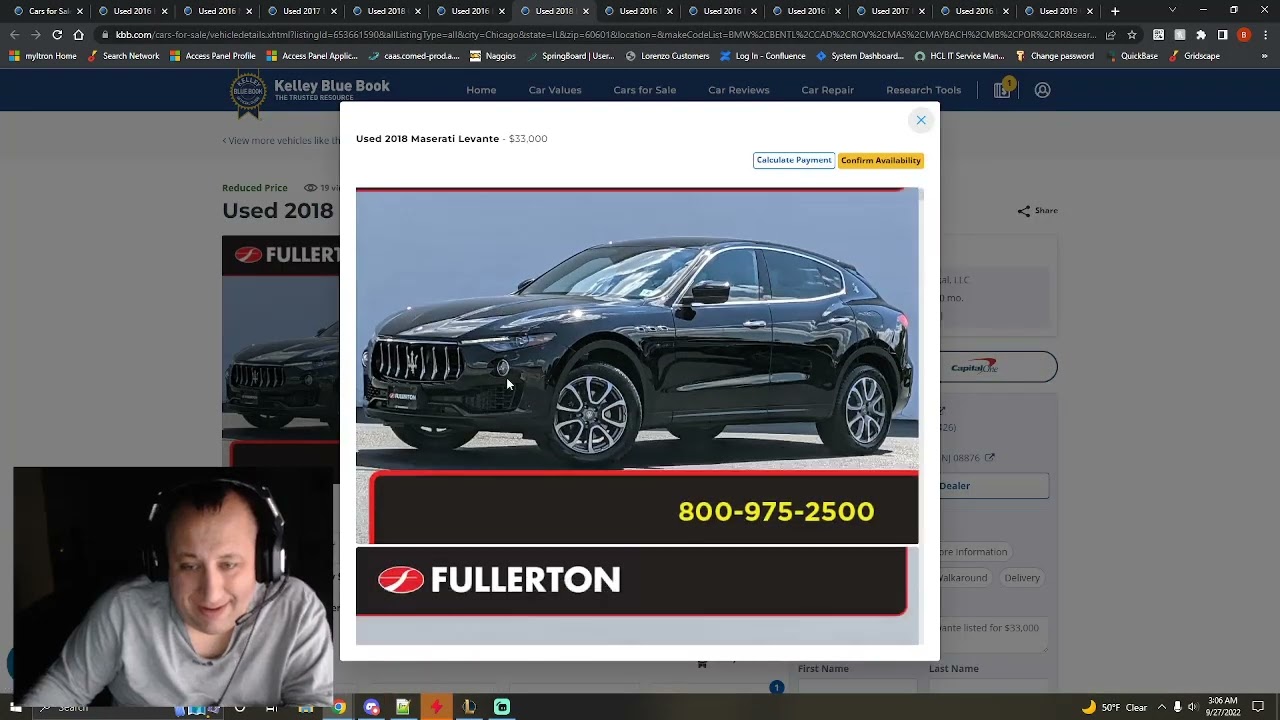Screen dimensions: 1280x720
Task: Click the Capital One financing button
Action: pyautogui.click(x=998, y=367)
